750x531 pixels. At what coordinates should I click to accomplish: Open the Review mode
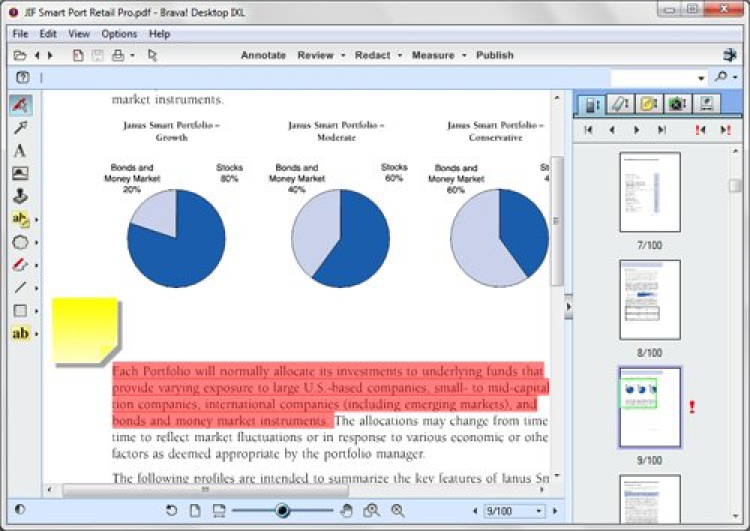click(x=315, y=55)
